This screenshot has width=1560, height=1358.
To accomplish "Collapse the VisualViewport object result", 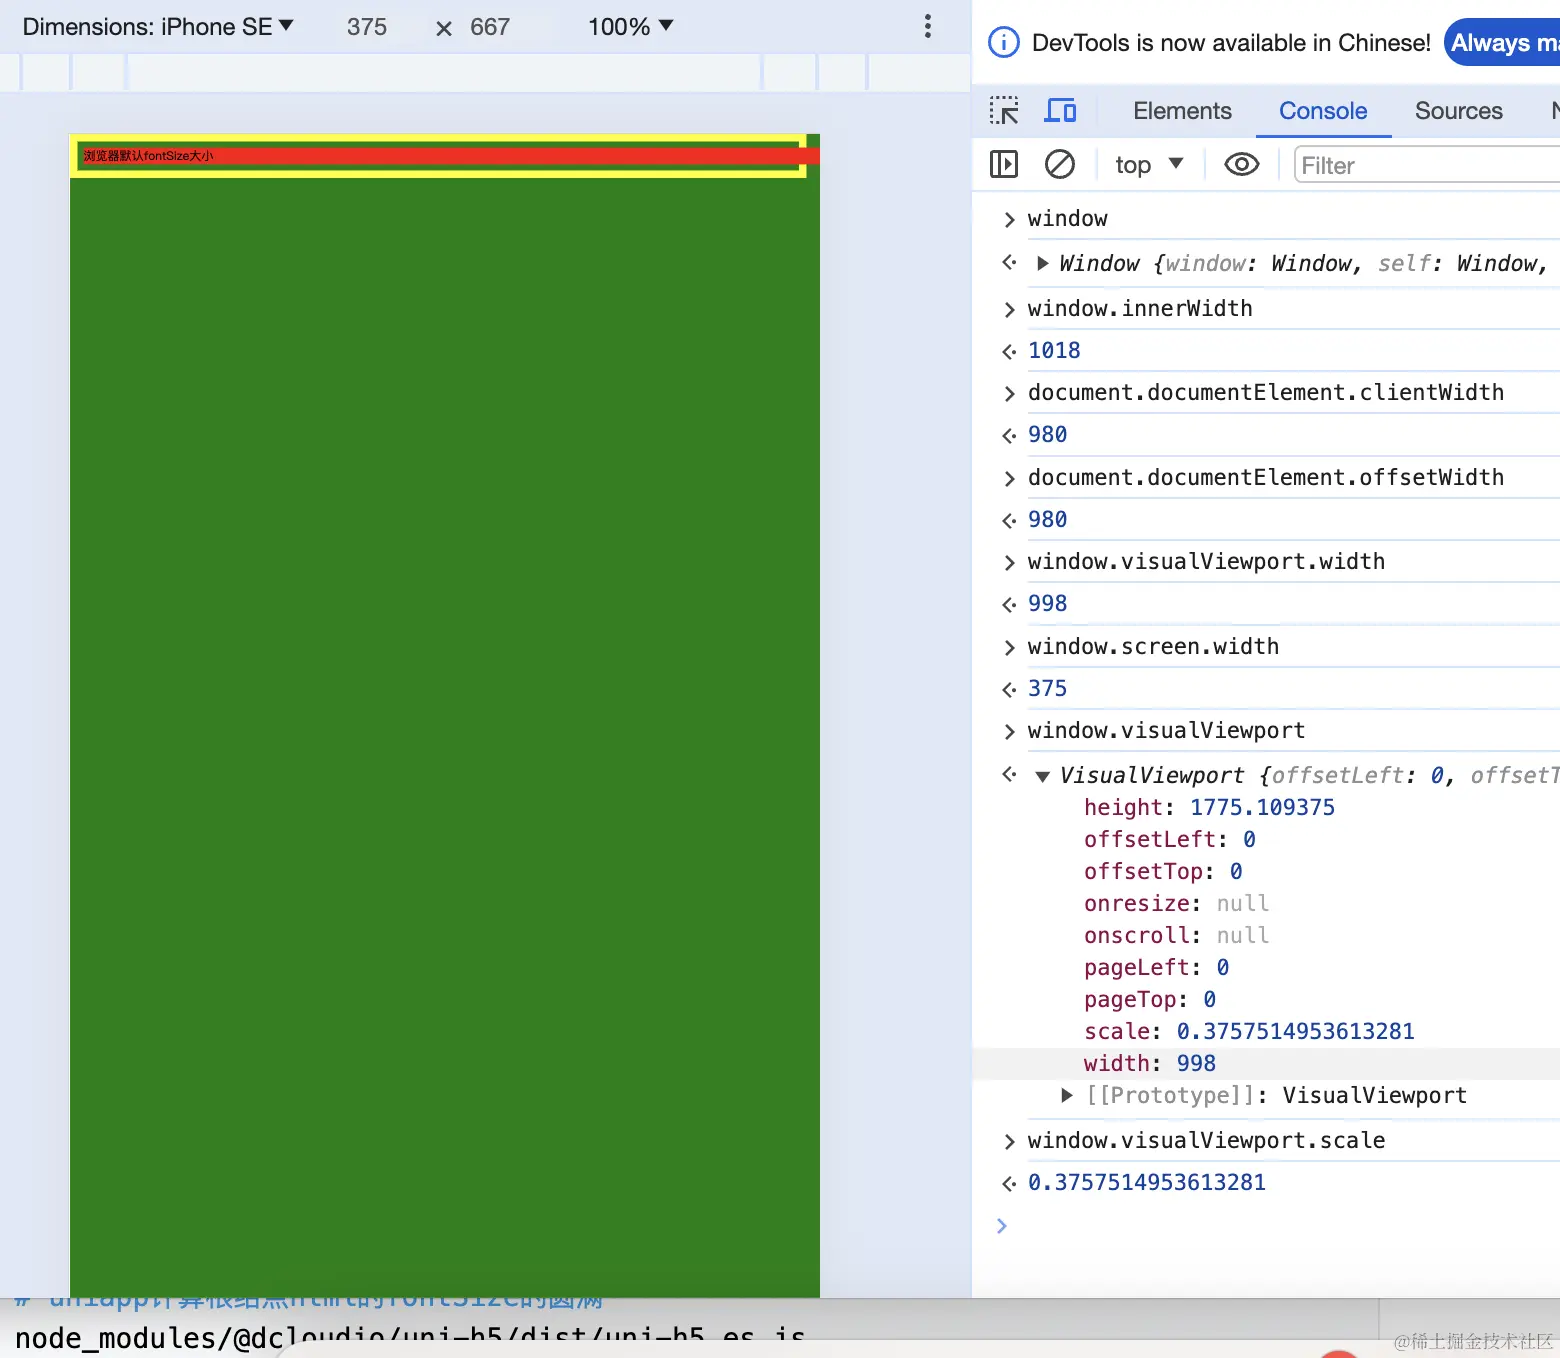I will coord(1043,776).
